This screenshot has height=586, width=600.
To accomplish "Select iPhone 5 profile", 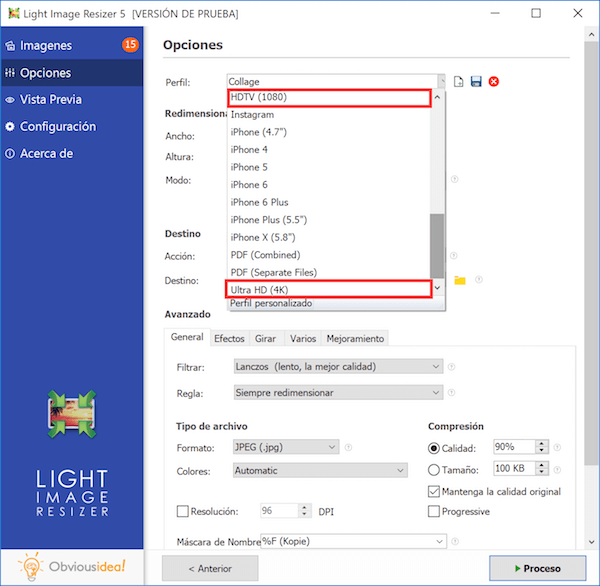I will click(x=329, y=167).
